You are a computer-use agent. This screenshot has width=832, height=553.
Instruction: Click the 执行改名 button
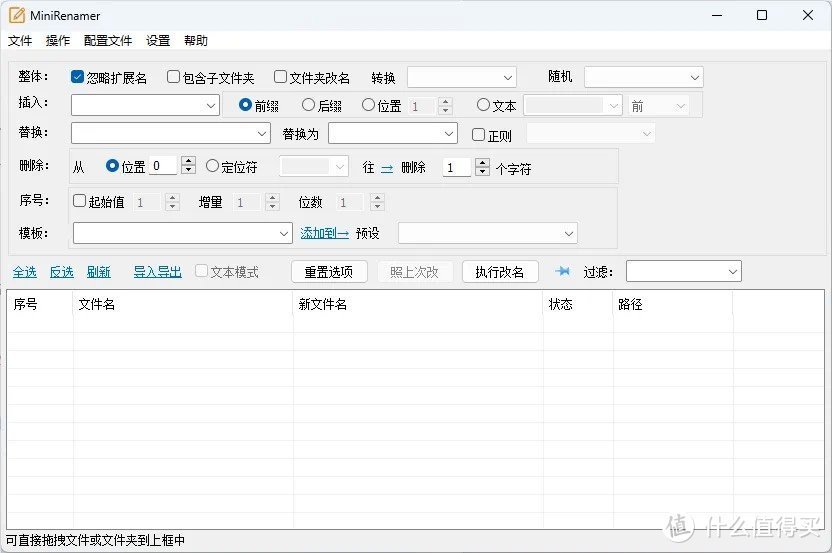tap(500, 272)
